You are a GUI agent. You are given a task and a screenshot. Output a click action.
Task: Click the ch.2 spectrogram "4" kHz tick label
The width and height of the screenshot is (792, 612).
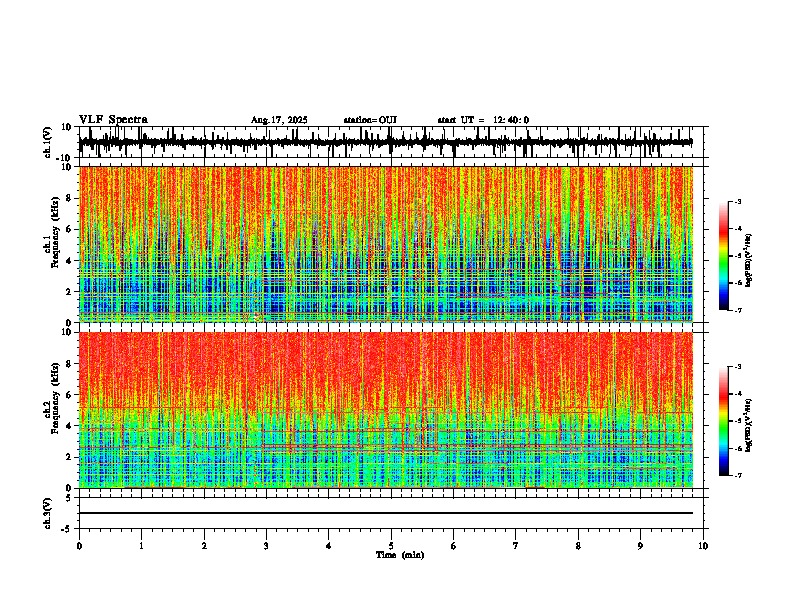(70, 426)
